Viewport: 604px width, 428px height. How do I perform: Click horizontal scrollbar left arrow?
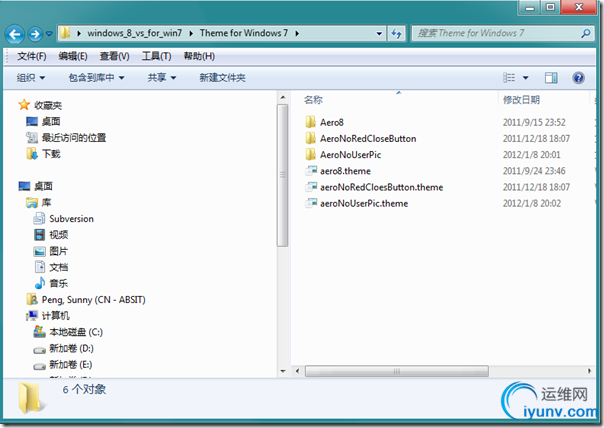point(297,371)
